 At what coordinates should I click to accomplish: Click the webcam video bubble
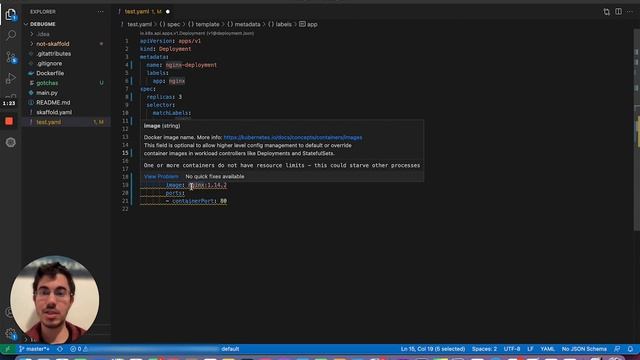54,300
